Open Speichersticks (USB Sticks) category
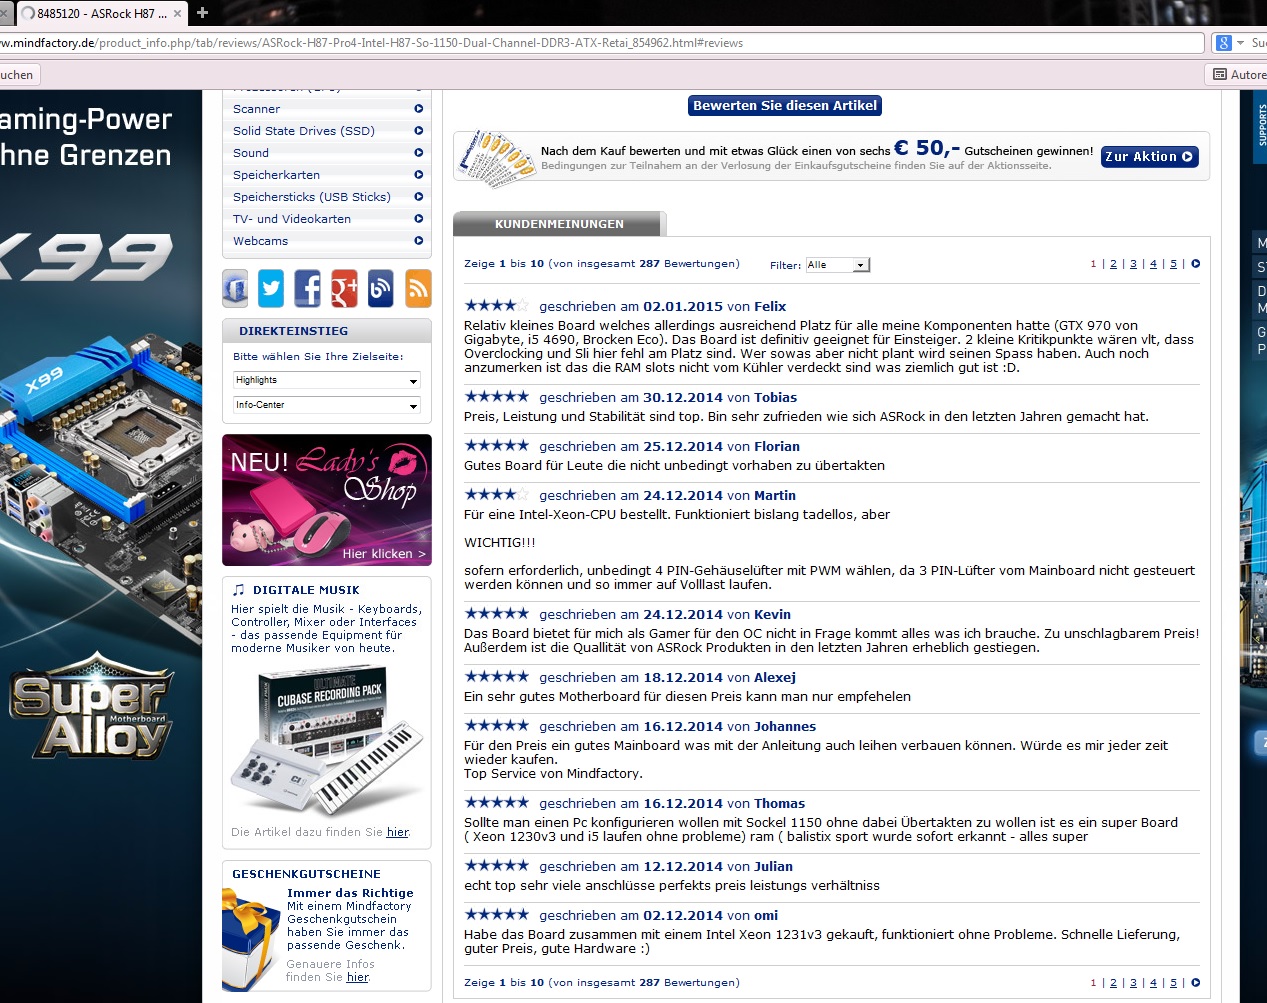1267x1003 pixels. [x=312, y=197]
